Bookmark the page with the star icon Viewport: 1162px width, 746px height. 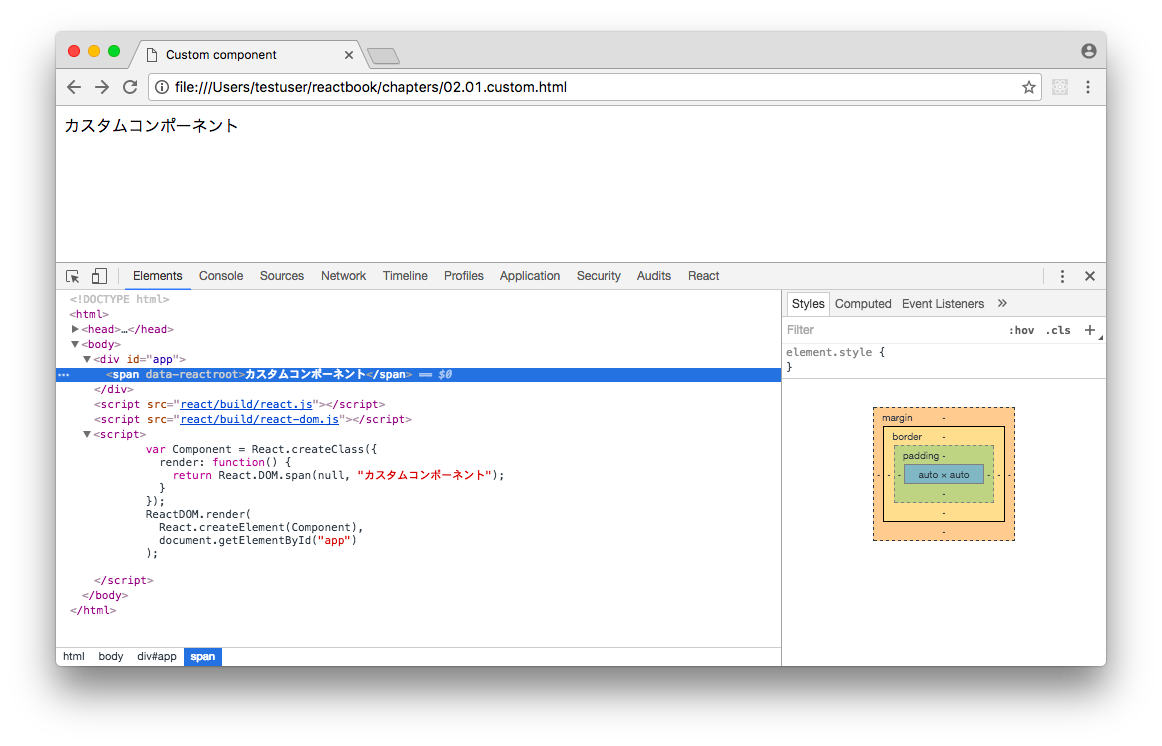pos(1029,87)
